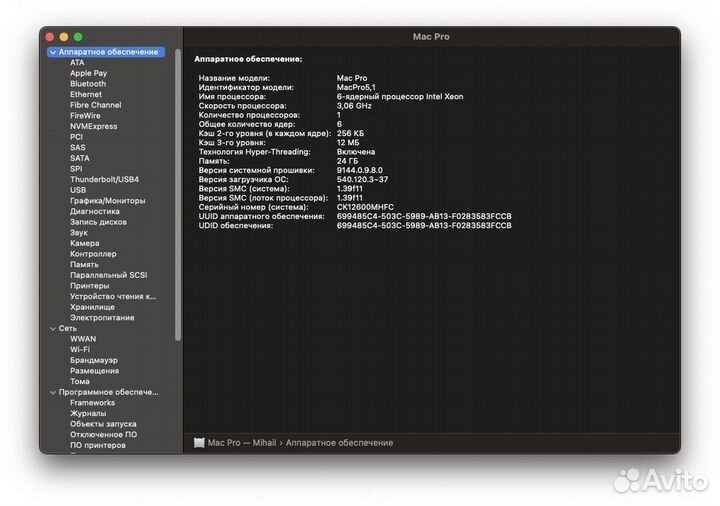Select Тома in the sidebar
The height and width of the screenshot is (506, 720).
(79, 382)
